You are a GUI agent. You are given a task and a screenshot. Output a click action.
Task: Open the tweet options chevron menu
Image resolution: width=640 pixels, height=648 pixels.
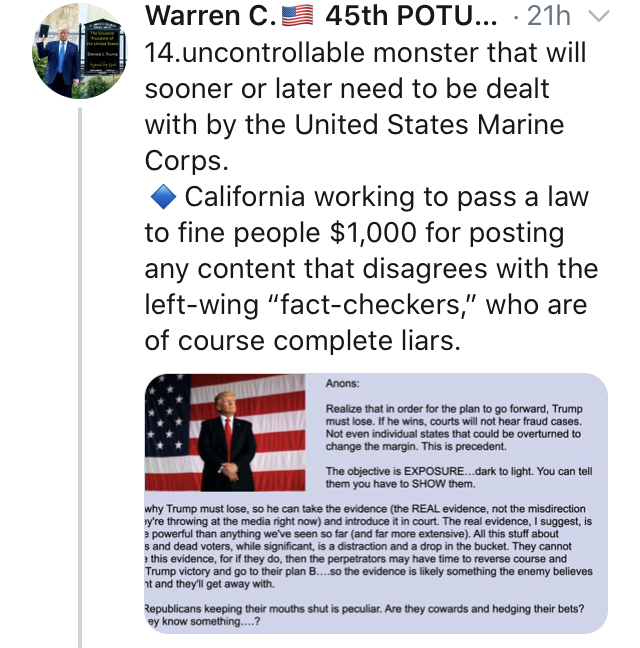(599, 16)
